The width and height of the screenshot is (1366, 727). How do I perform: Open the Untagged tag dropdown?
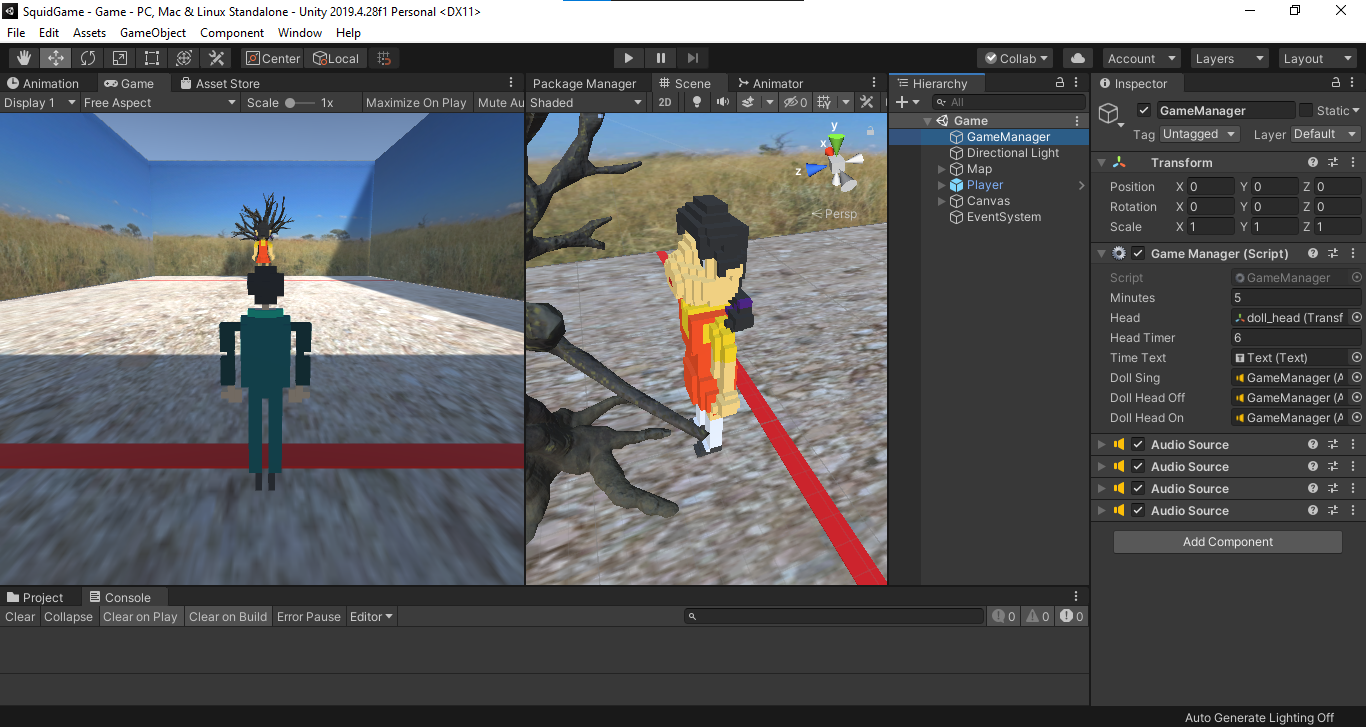click(1200, 134)
